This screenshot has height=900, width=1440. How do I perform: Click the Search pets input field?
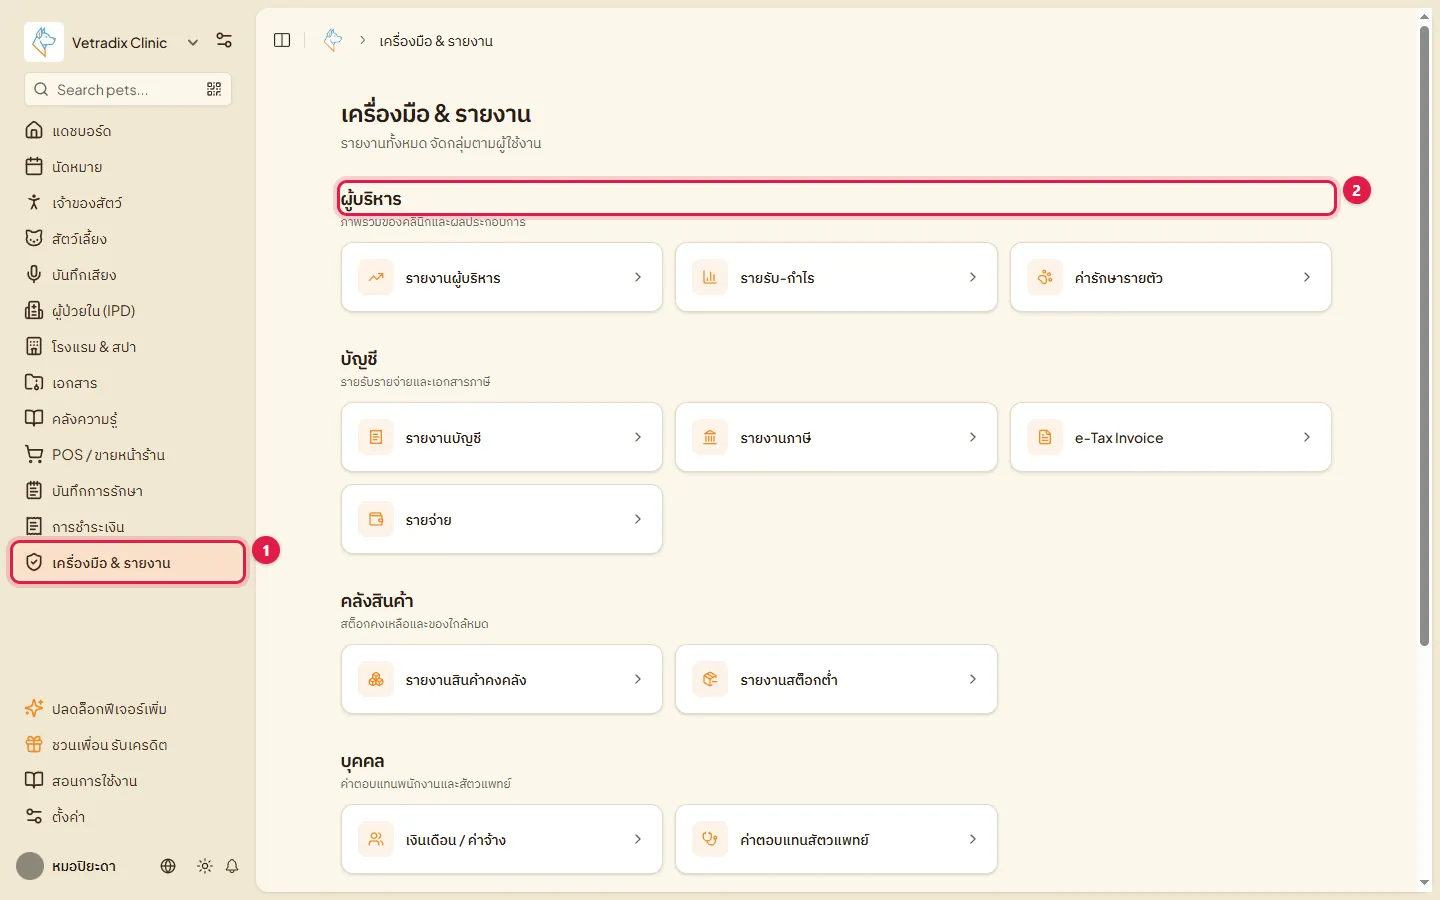(128, 89)
